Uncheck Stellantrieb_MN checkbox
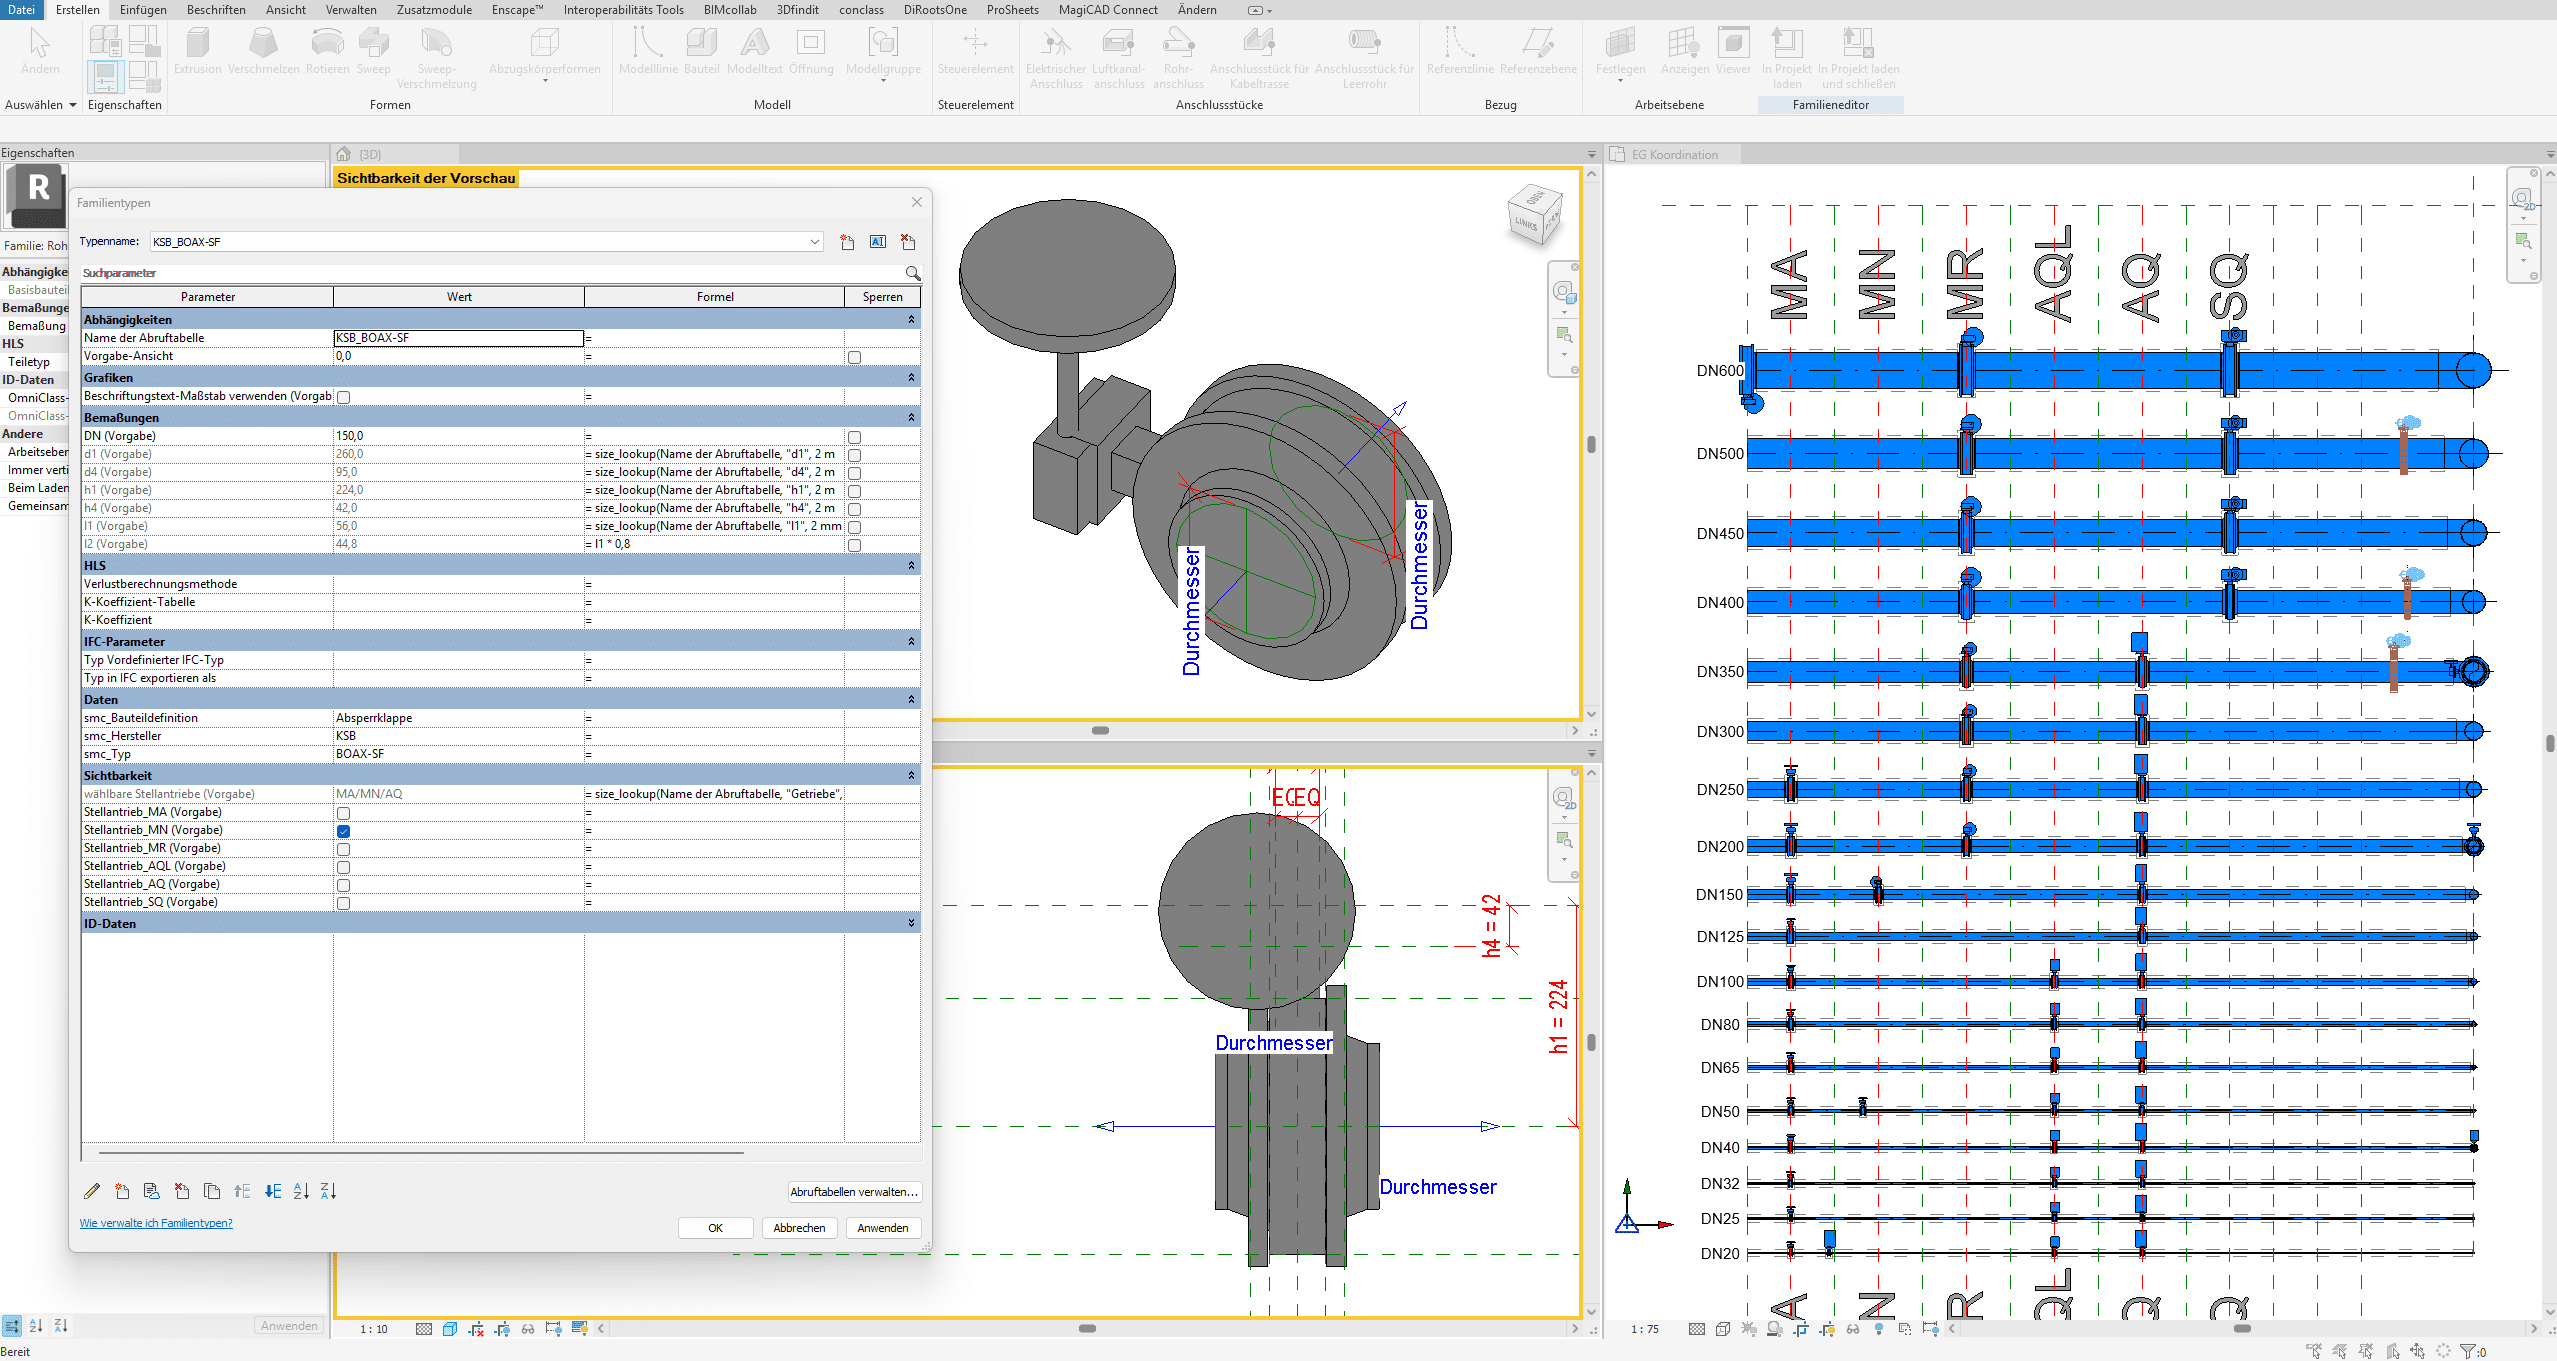Image resolution: width=2557 pixels, height=1361 pixels. 343,831
